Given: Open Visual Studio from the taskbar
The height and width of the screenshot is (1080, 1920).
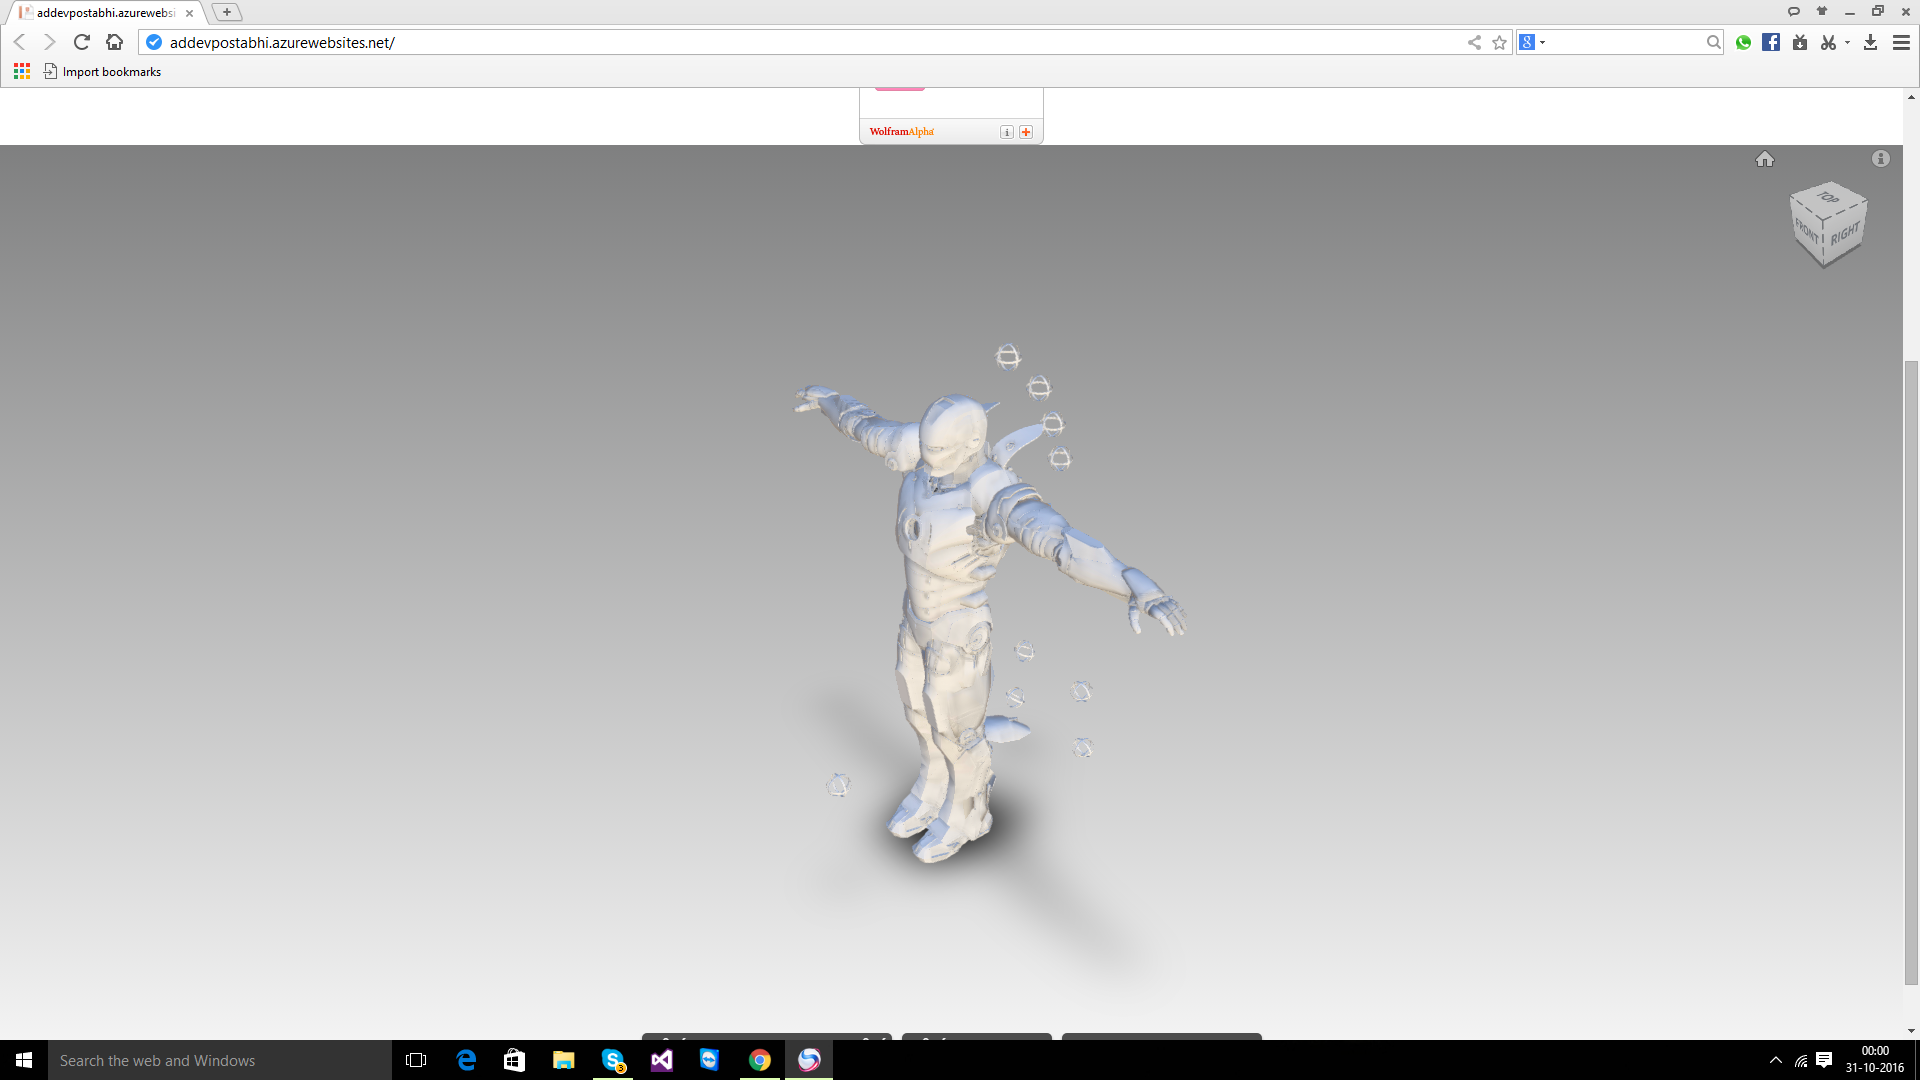Looking at the screenshot, I should pyautogui.click(x=662, y=1060).
